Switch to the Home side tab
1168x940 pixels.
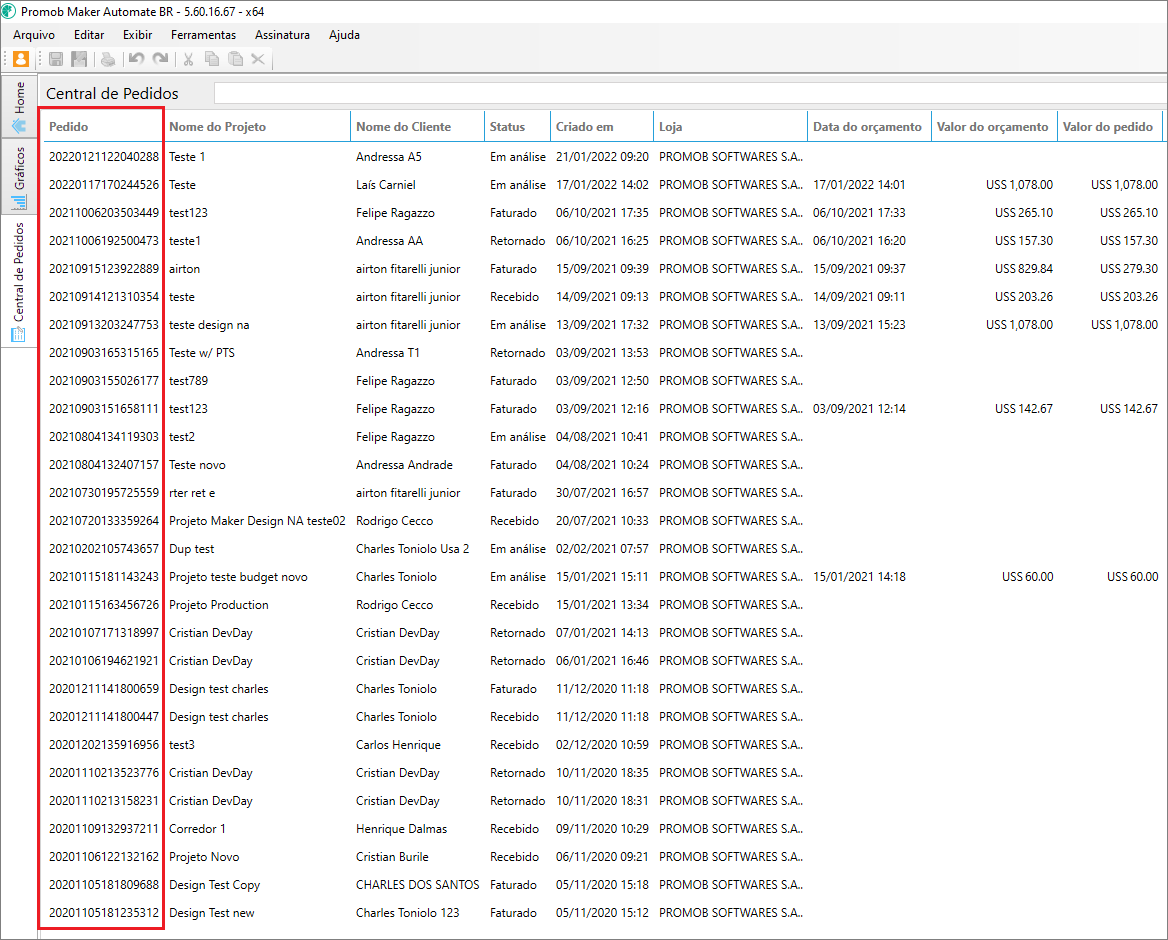[x=19, y=107]
